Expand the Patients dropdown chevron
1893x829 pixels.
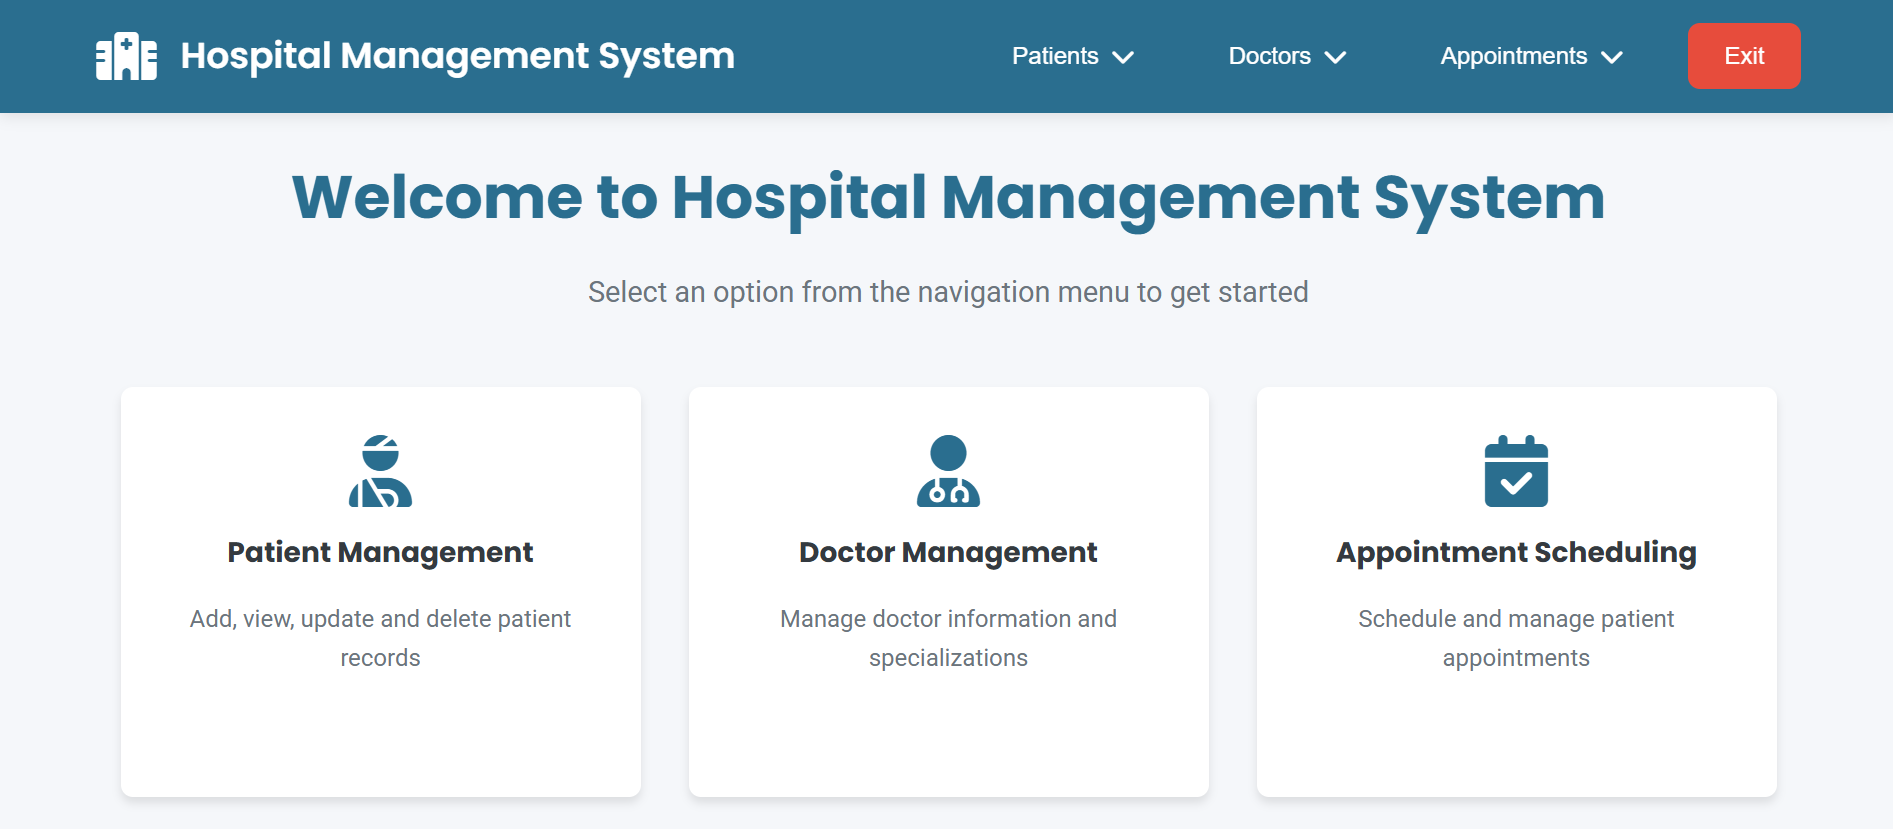click(1124, 57)
